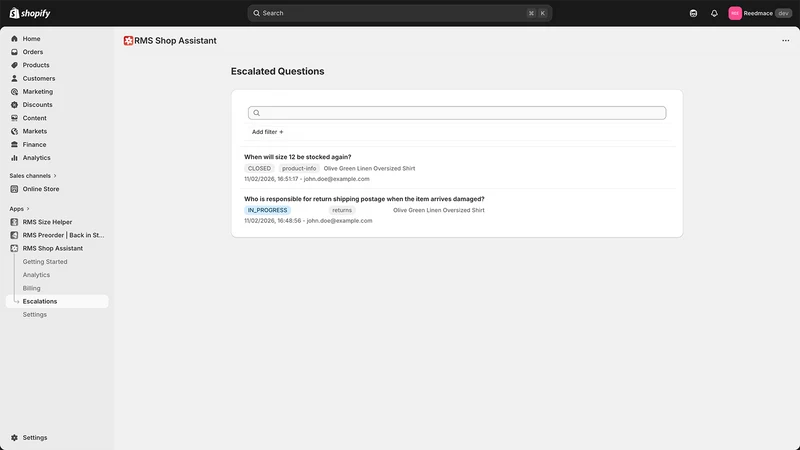Click the Settings gear icon

click(14, 438)
